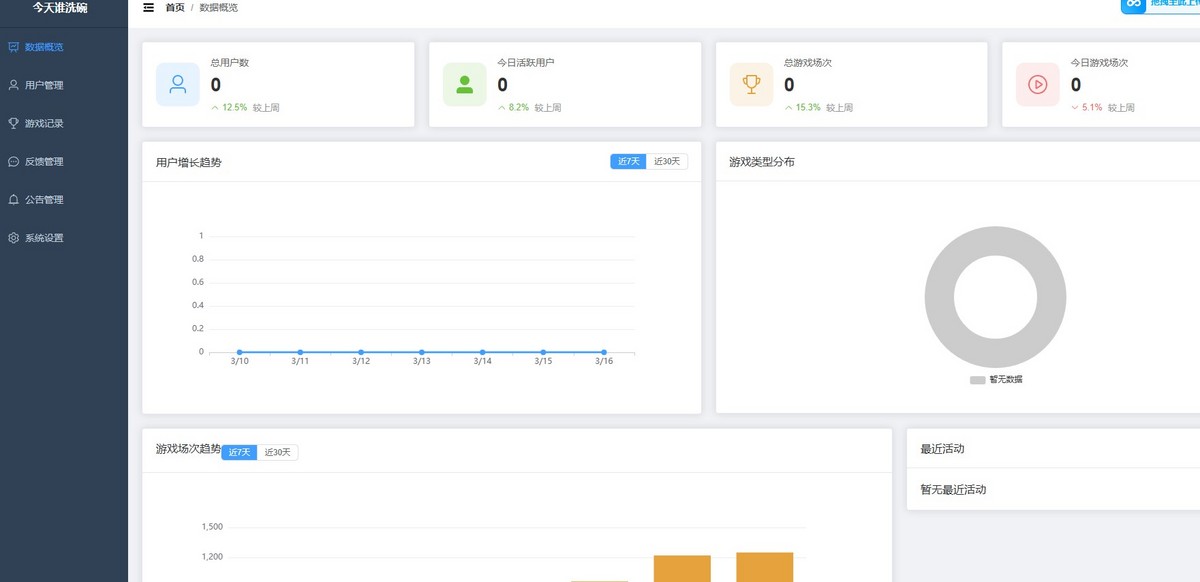Screen dimensions: 1200x582
Task: Click the 3/16 data point on the line chart
Action: 604,352
